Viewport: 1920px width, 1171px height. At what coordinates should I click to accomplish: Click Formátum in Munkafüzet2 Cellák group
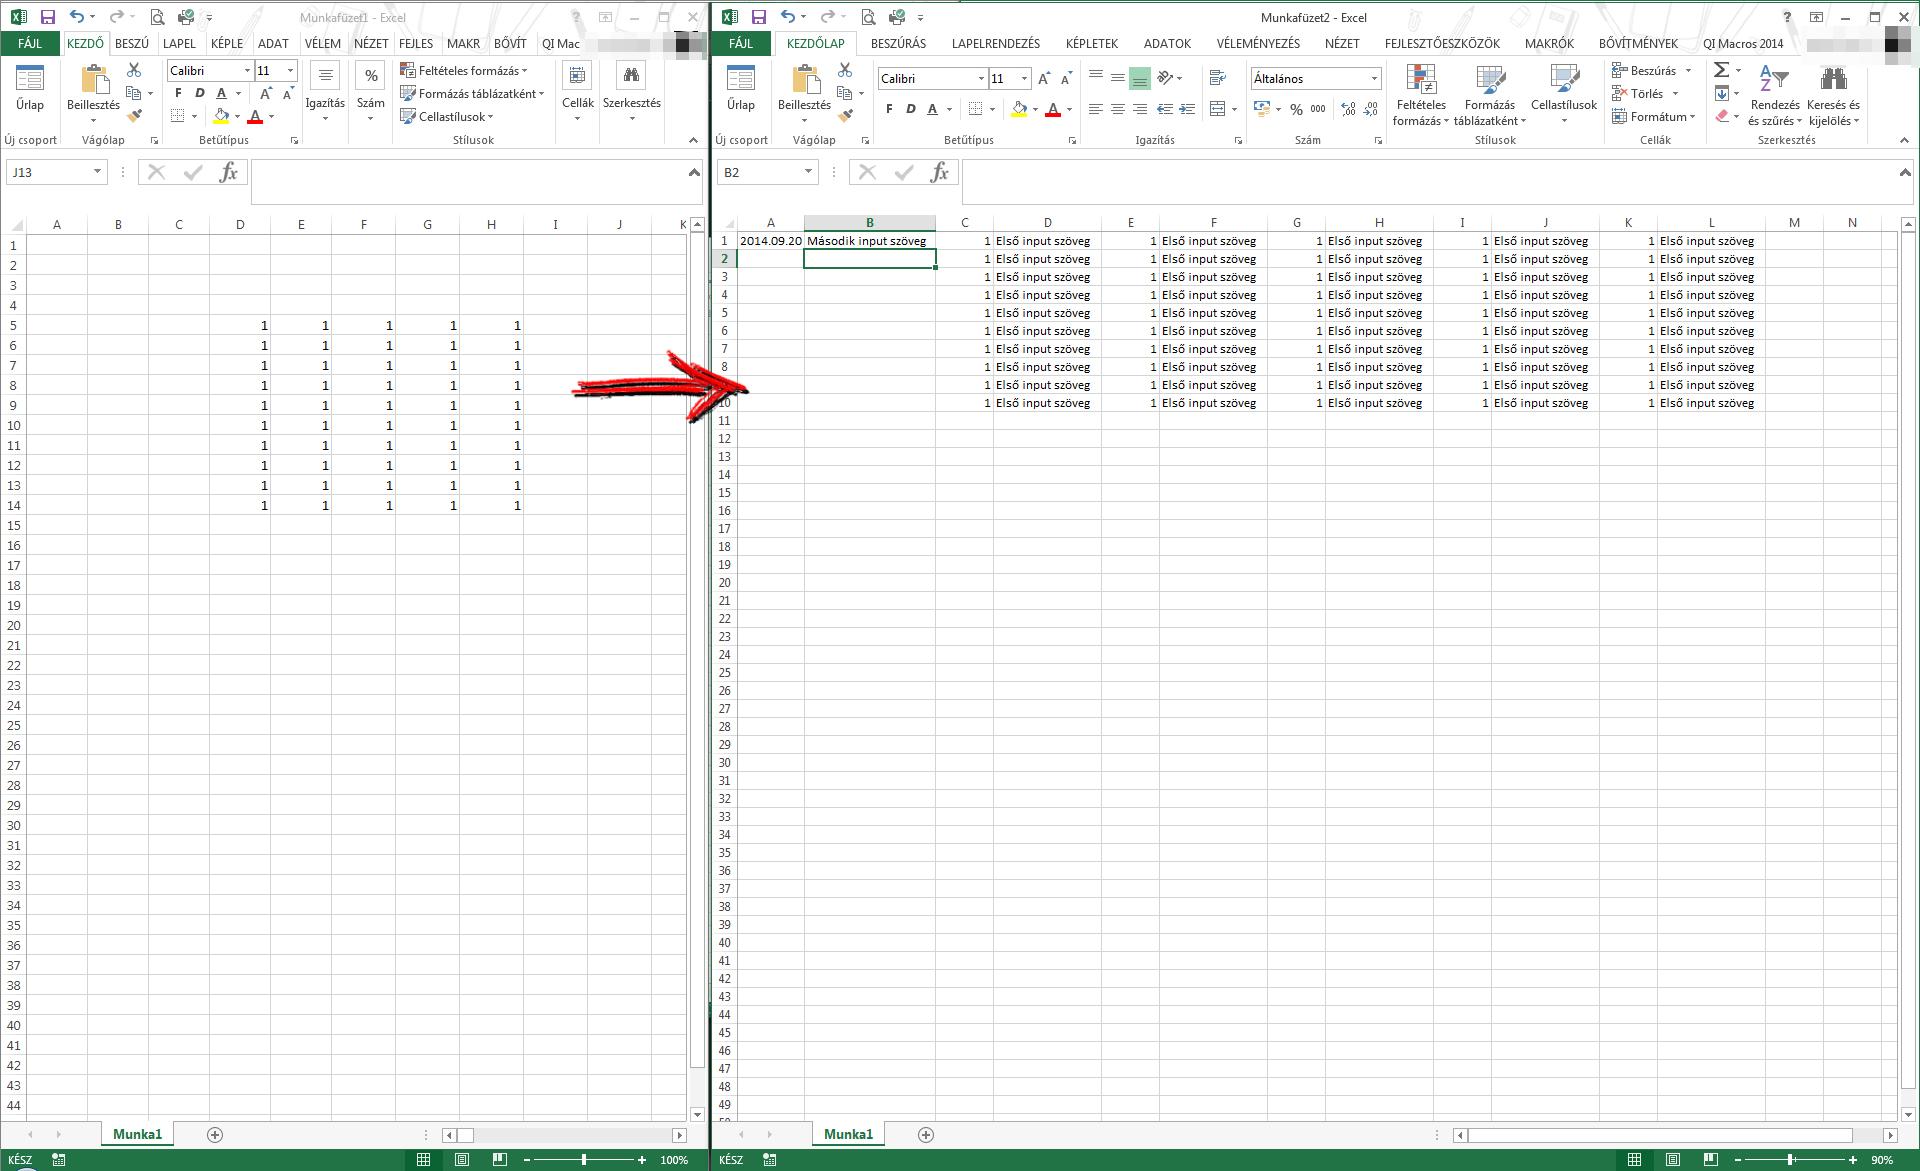pos(1654,117)
